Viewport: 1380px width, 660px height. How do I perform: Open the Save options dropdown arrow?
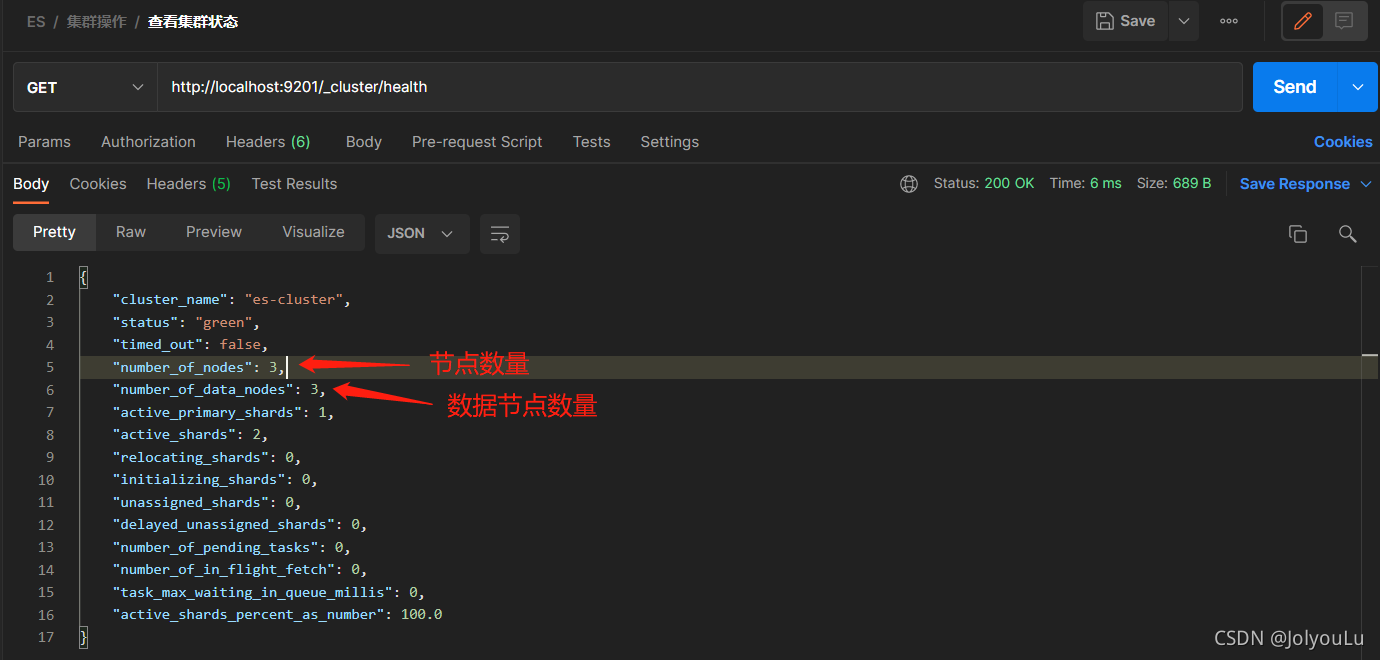pyautogui.click(x=1183, y=21)
